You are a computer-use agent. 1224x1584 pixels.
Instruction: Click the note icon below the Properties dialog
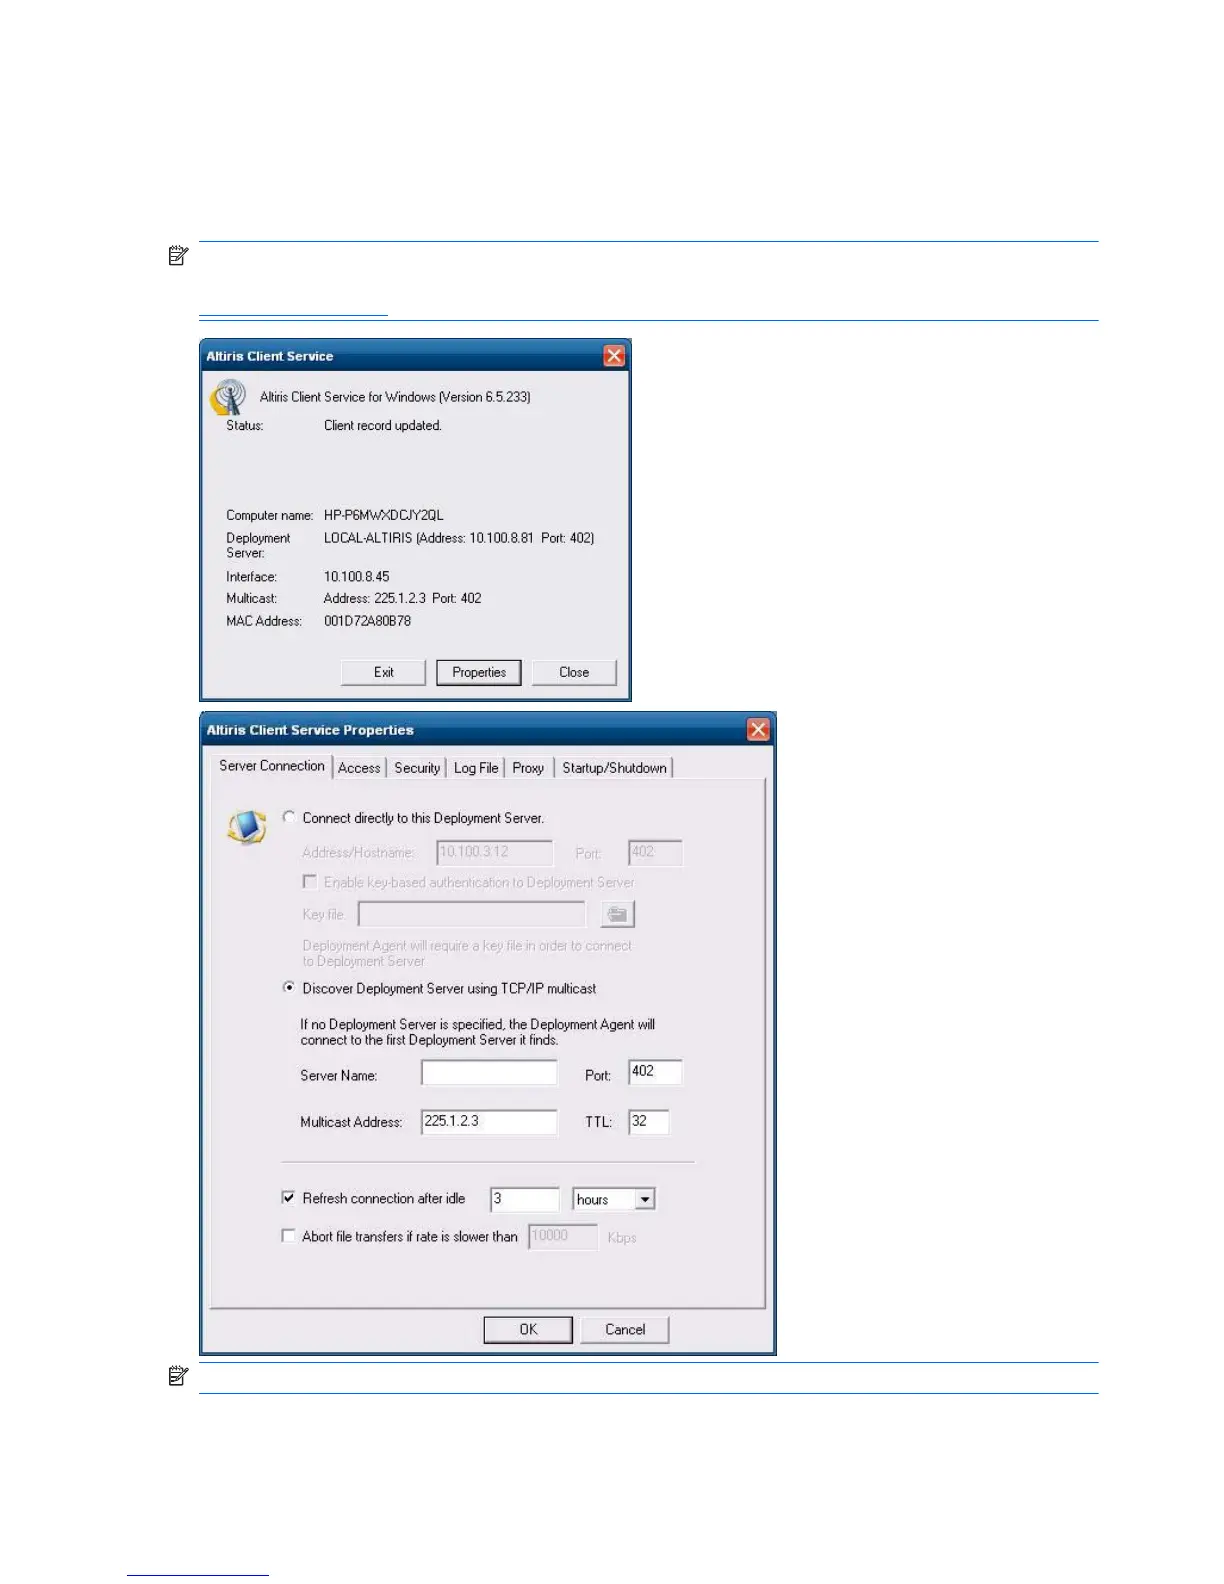click(179, 1376)
